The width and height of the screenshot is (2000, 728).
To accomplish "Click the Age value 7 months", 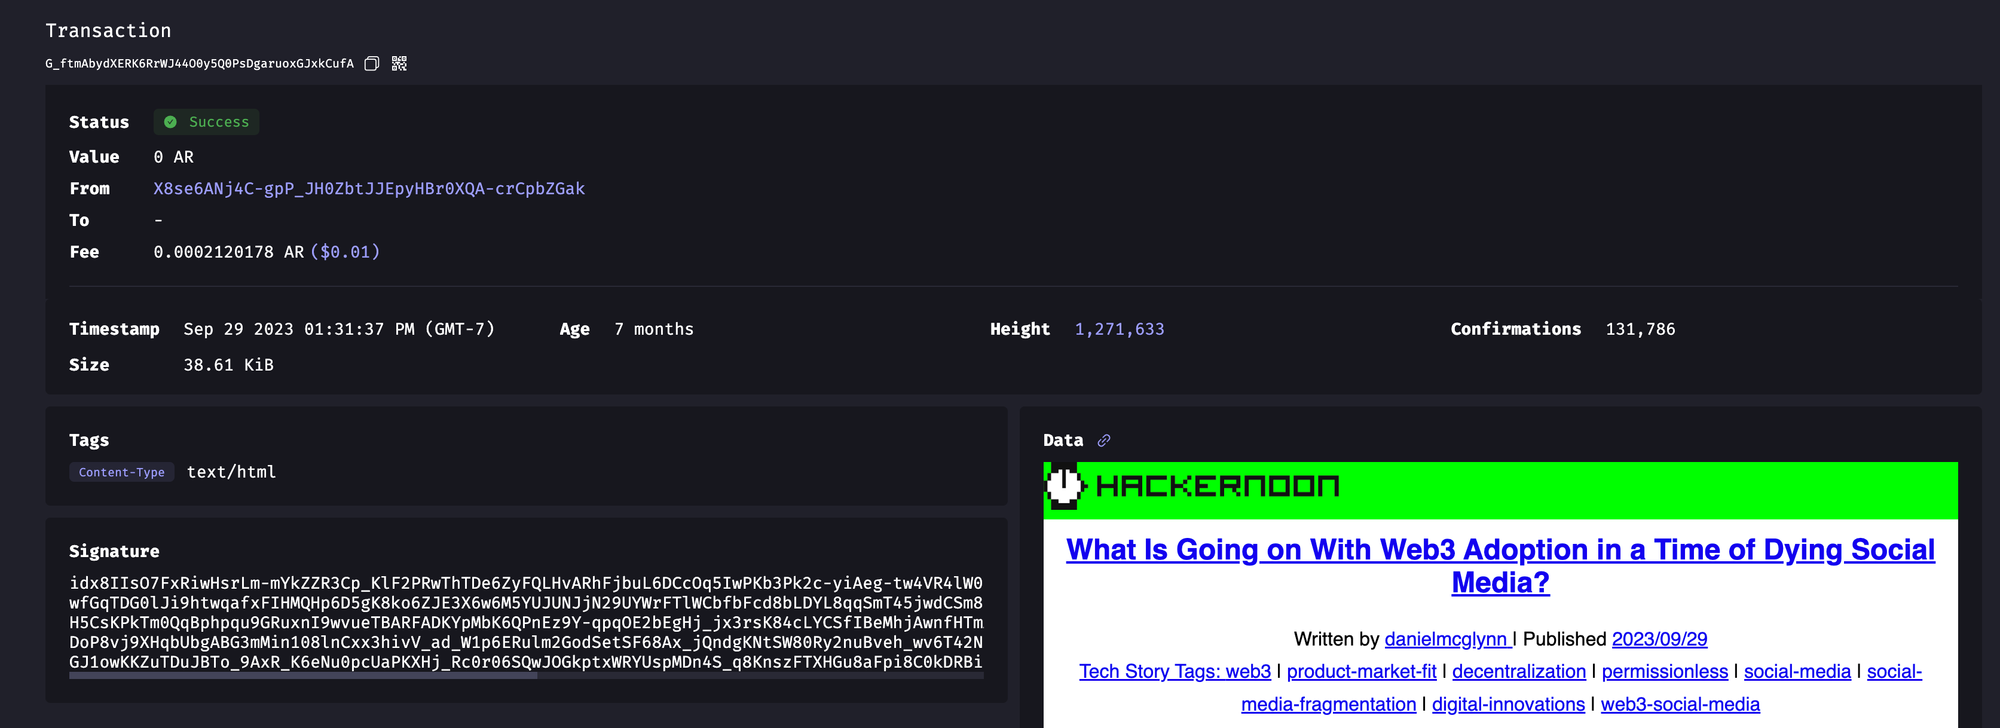I will click(x=654, y=329).
